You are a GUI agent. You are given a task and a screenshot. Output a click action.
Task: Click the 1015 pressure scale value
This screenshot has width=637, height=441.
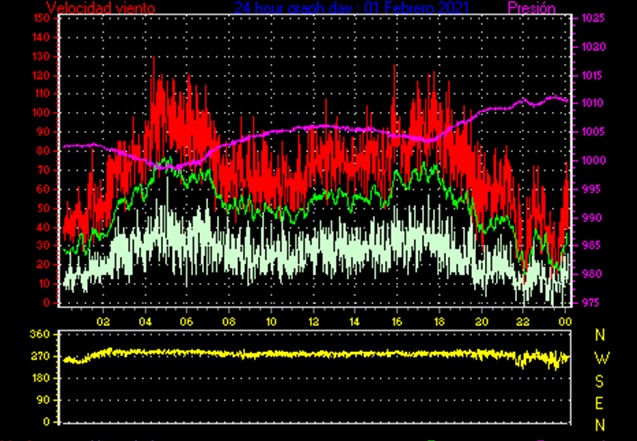point(593,76)
